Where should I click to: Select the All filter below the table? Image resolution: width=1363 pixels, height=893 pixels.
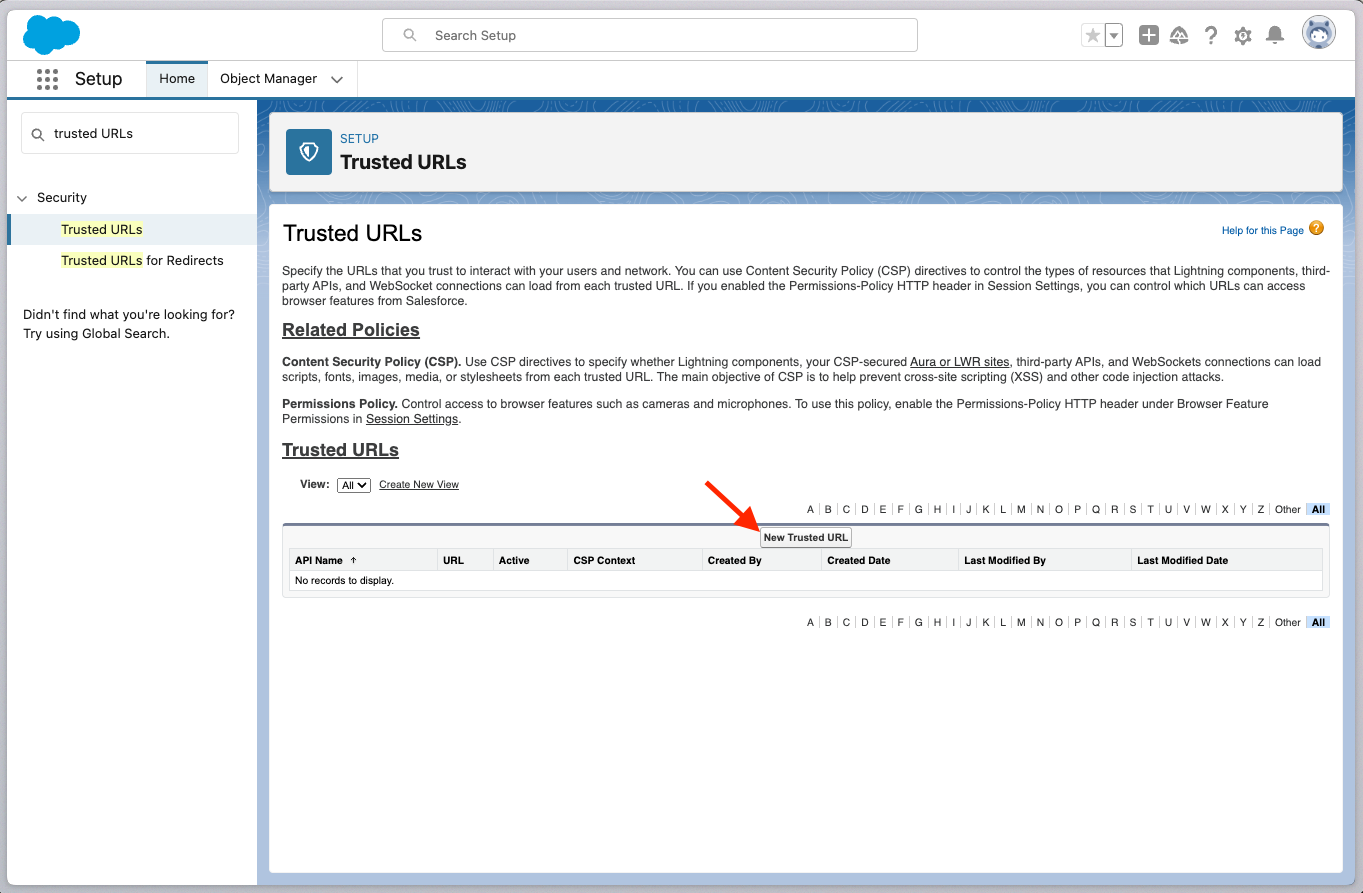(1318, 623)
